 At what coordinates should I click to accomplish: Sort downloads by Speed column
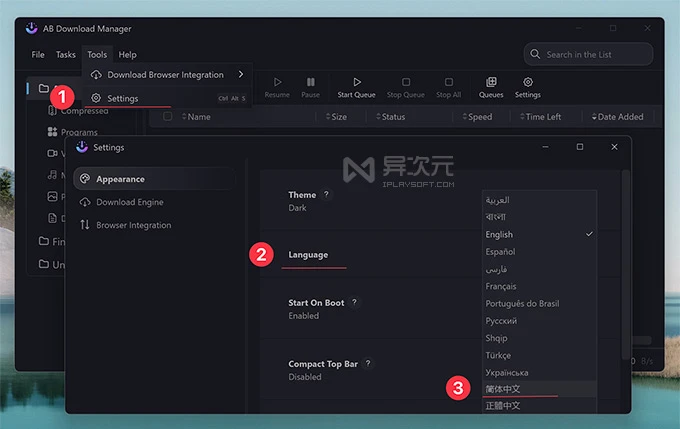click(x=477, y=117)
